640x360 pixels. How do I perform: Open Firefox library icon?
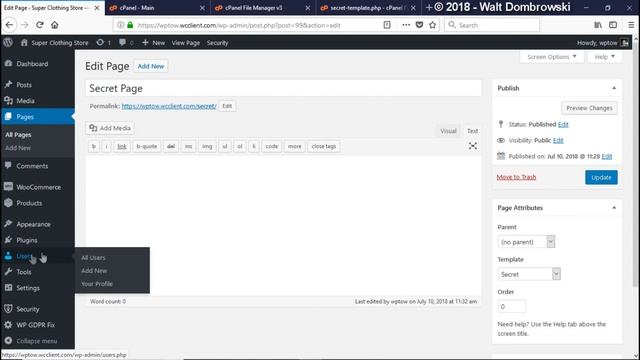coord(598,25)
